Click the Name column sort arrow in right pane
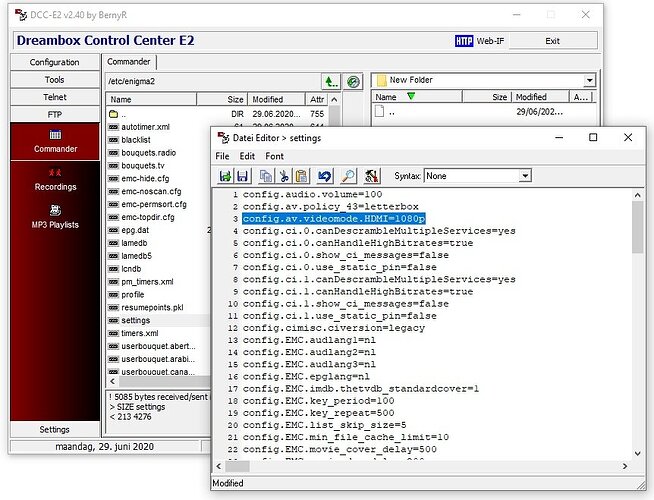Screen dimensions: 654x500 [x=411, y=96]
